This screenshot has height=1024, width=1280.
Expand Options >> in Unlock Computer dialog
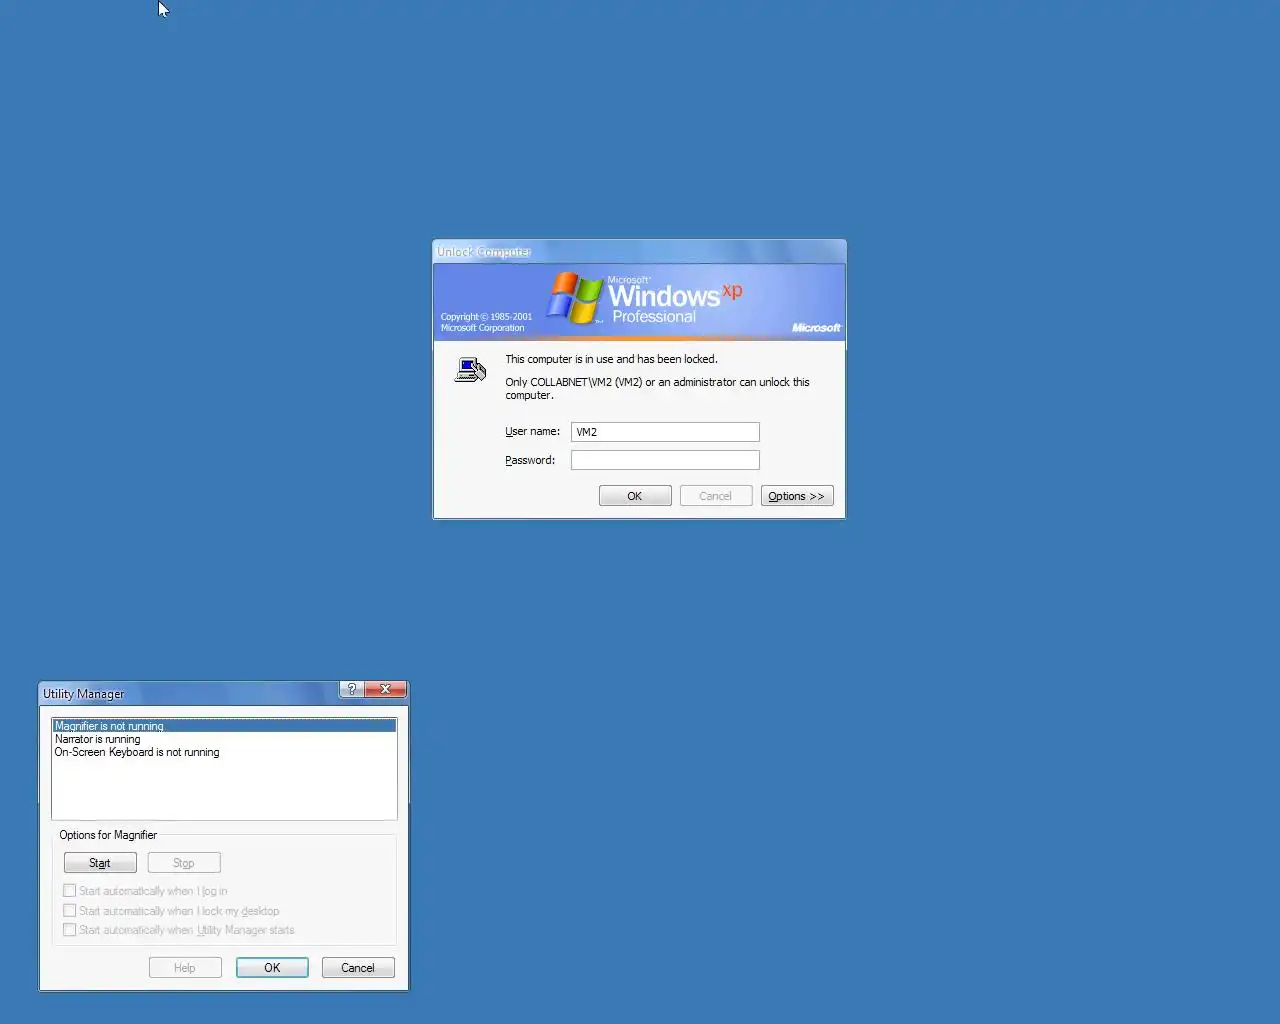(797, 496)
